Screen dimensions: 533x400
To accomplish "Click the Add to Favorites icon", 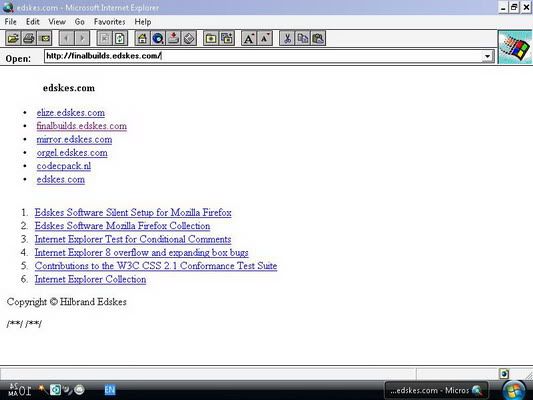I will 227,38.
